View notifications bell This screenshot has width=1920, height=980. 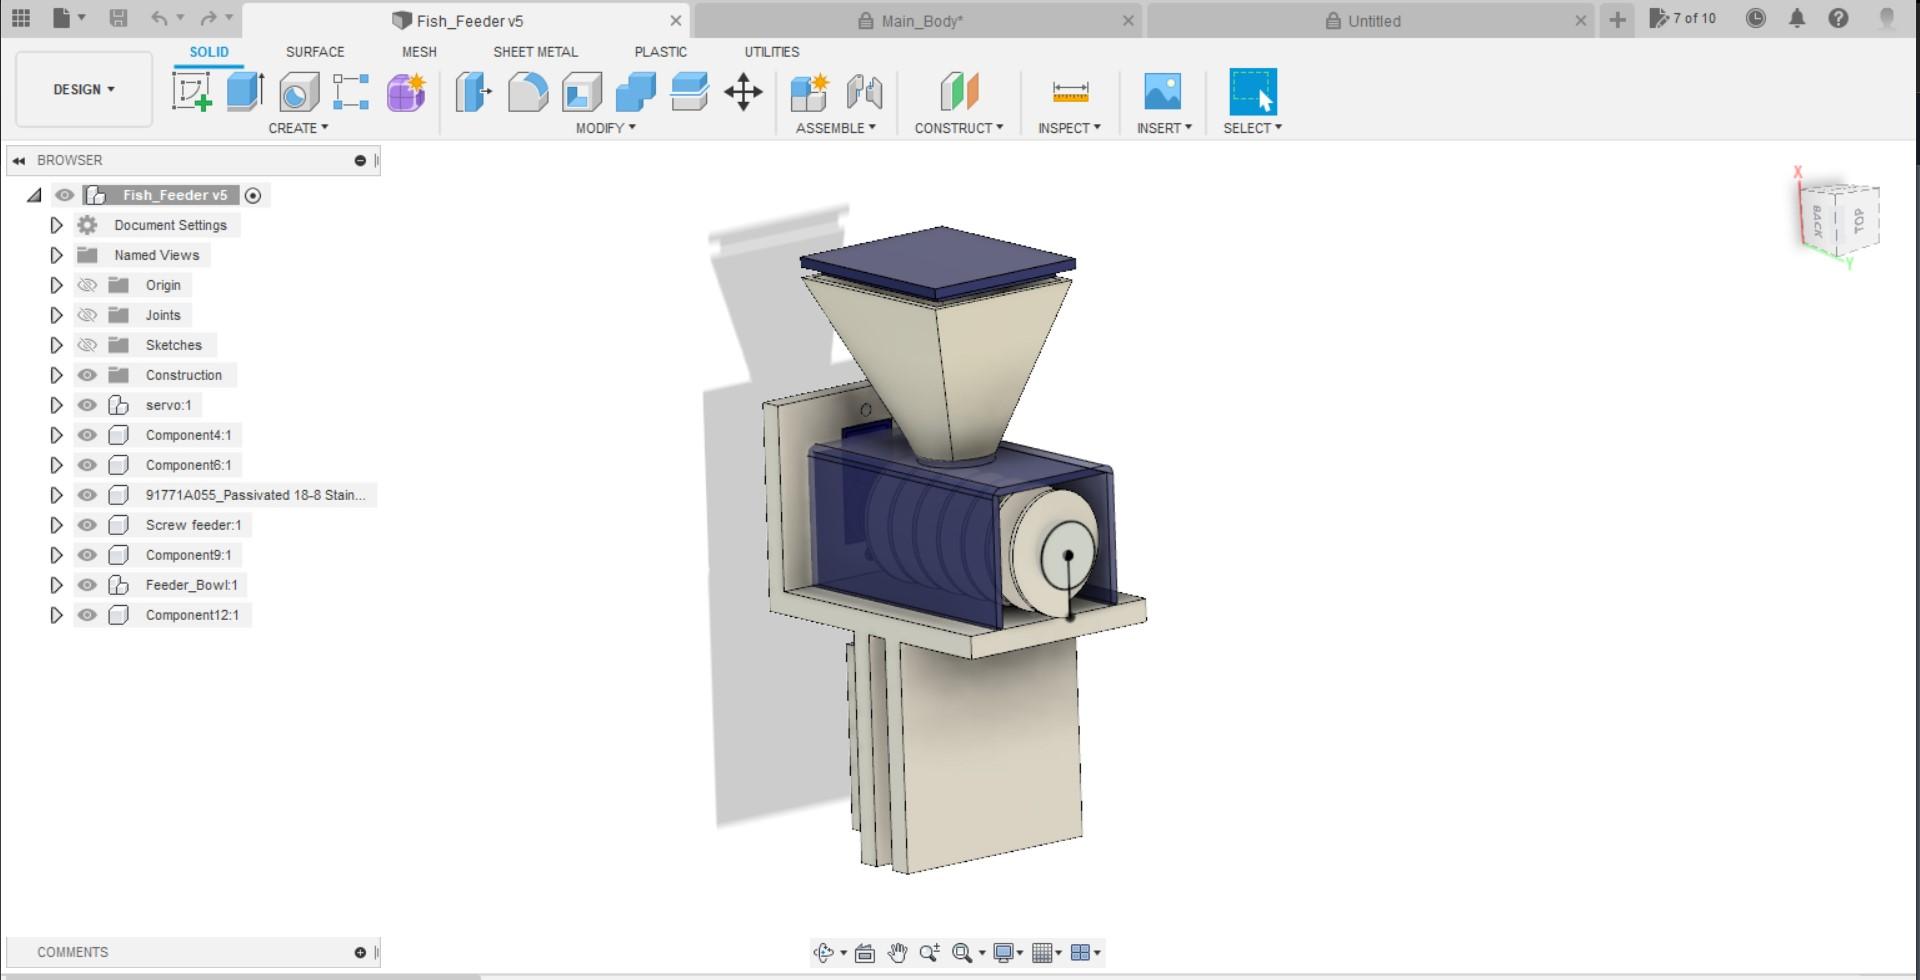coord(1797,18)
